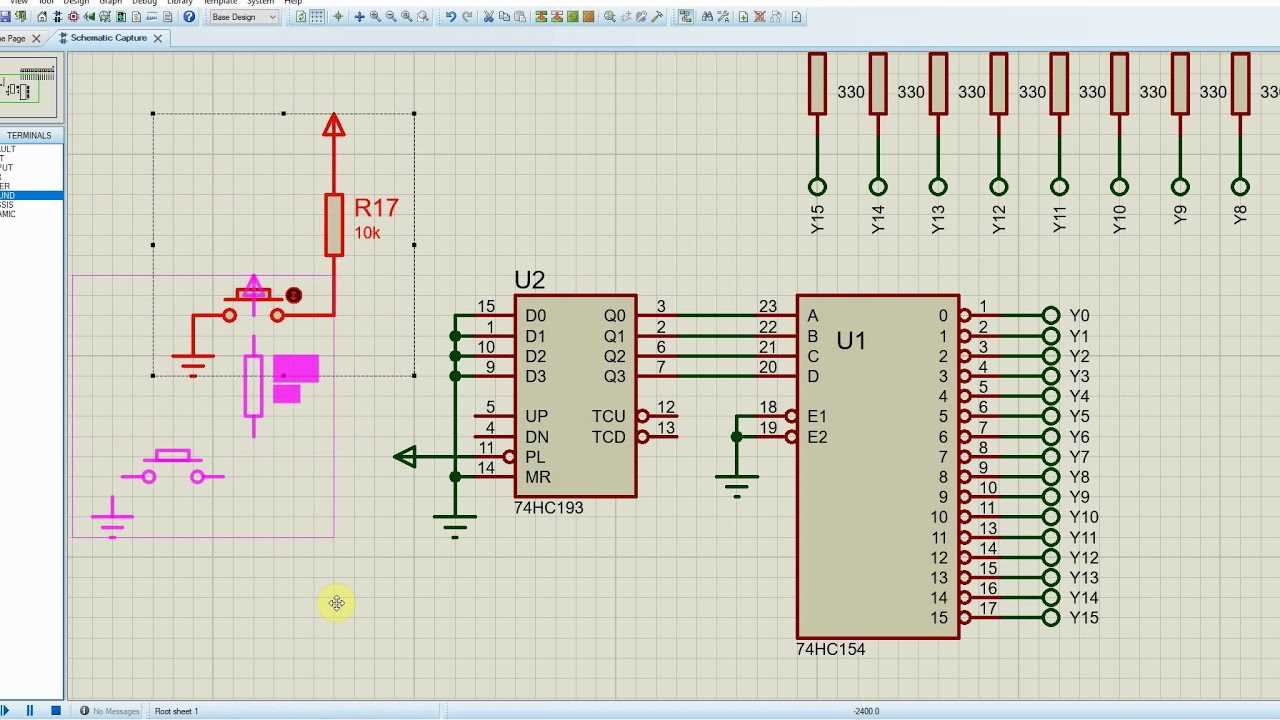Image resolution: width=1280 pixels, height=720 pixels.
Task: Click the Pause simulation button
Action: click(x=30, y=711)
